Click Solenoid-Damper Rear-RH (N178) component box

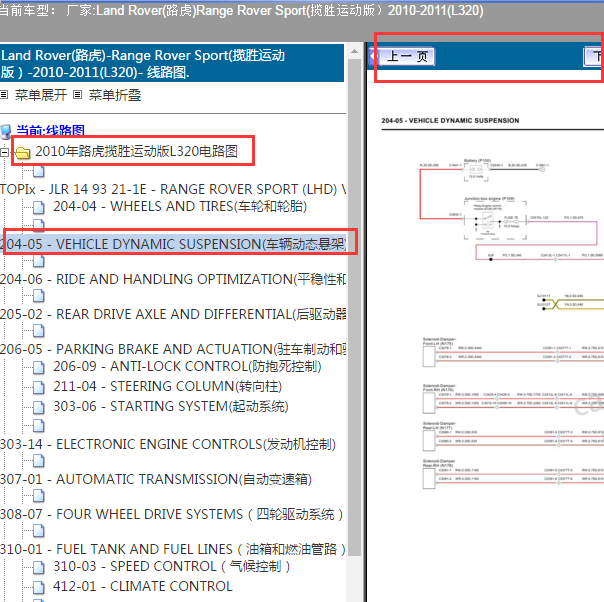coord(429,478)
